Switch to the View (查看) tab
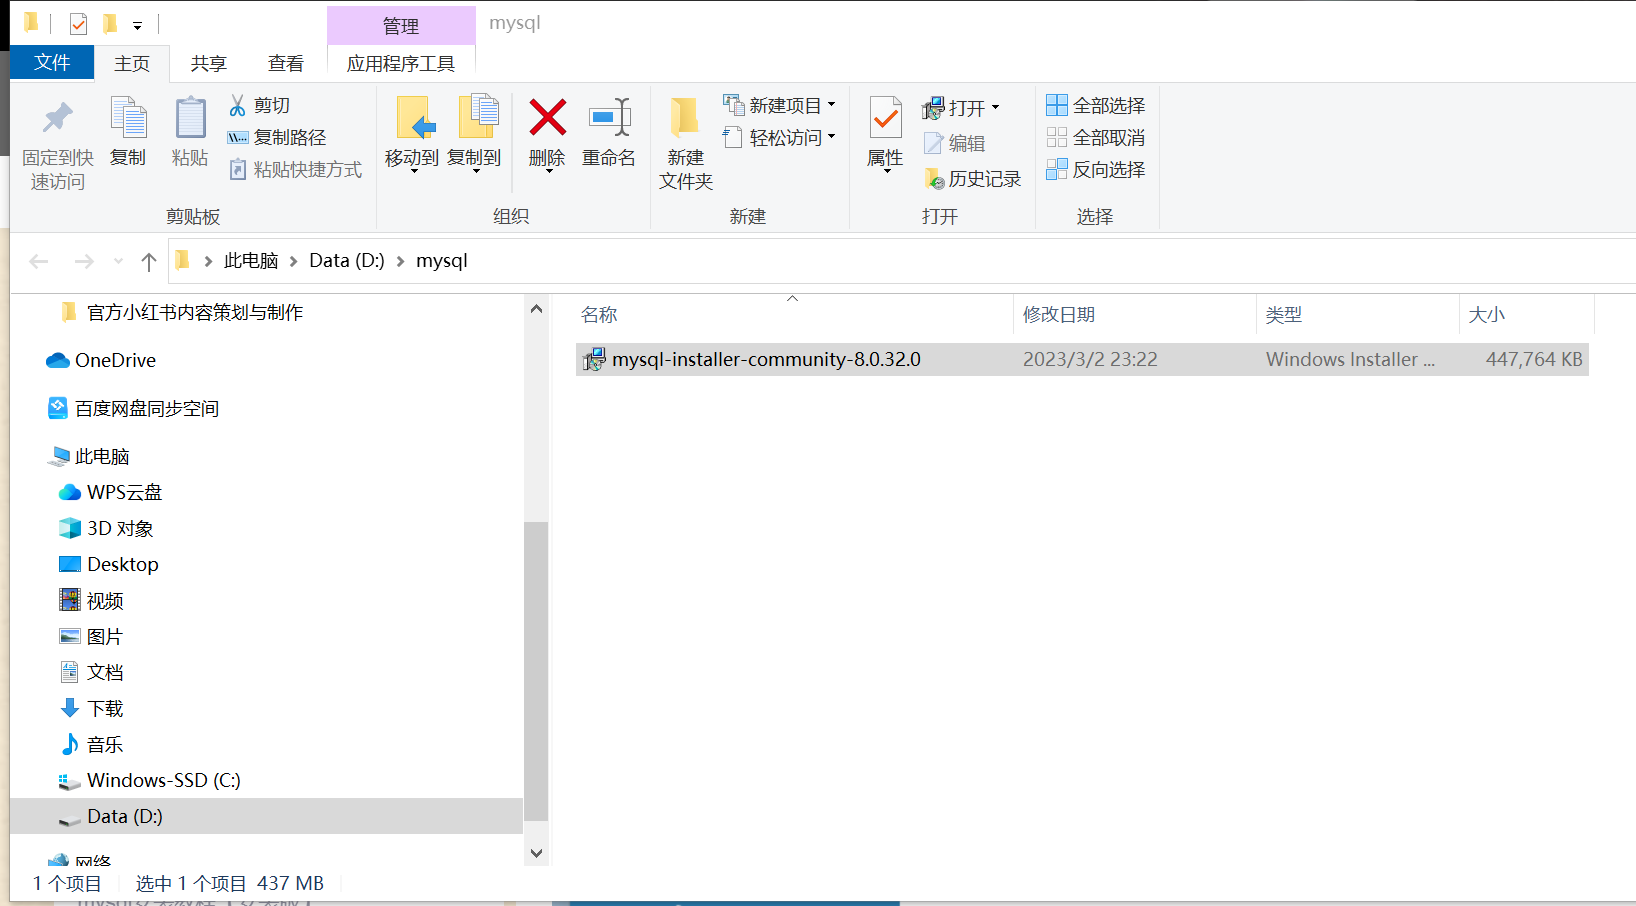Viewport: 1636px width, 906px height. [x=286, y=63]
